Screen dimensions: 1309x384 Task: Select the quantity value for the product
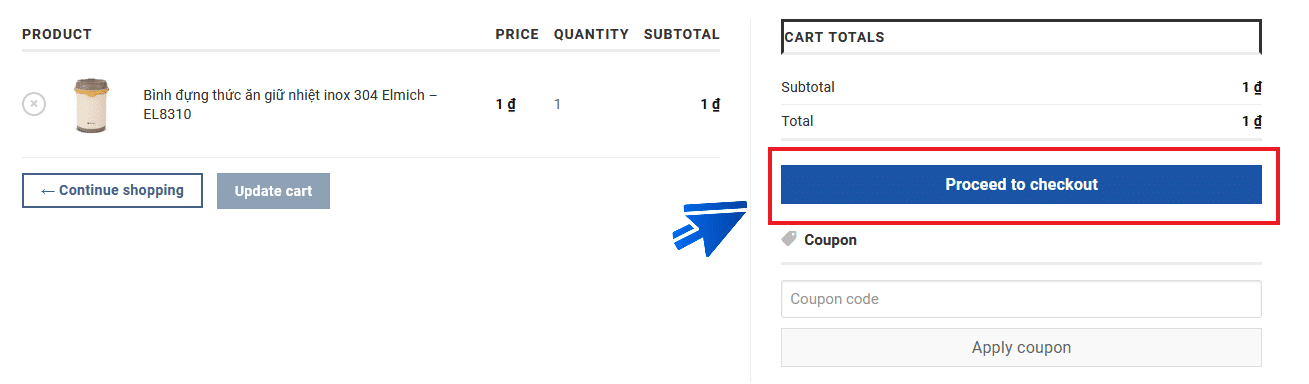click(x=558, y=104)
